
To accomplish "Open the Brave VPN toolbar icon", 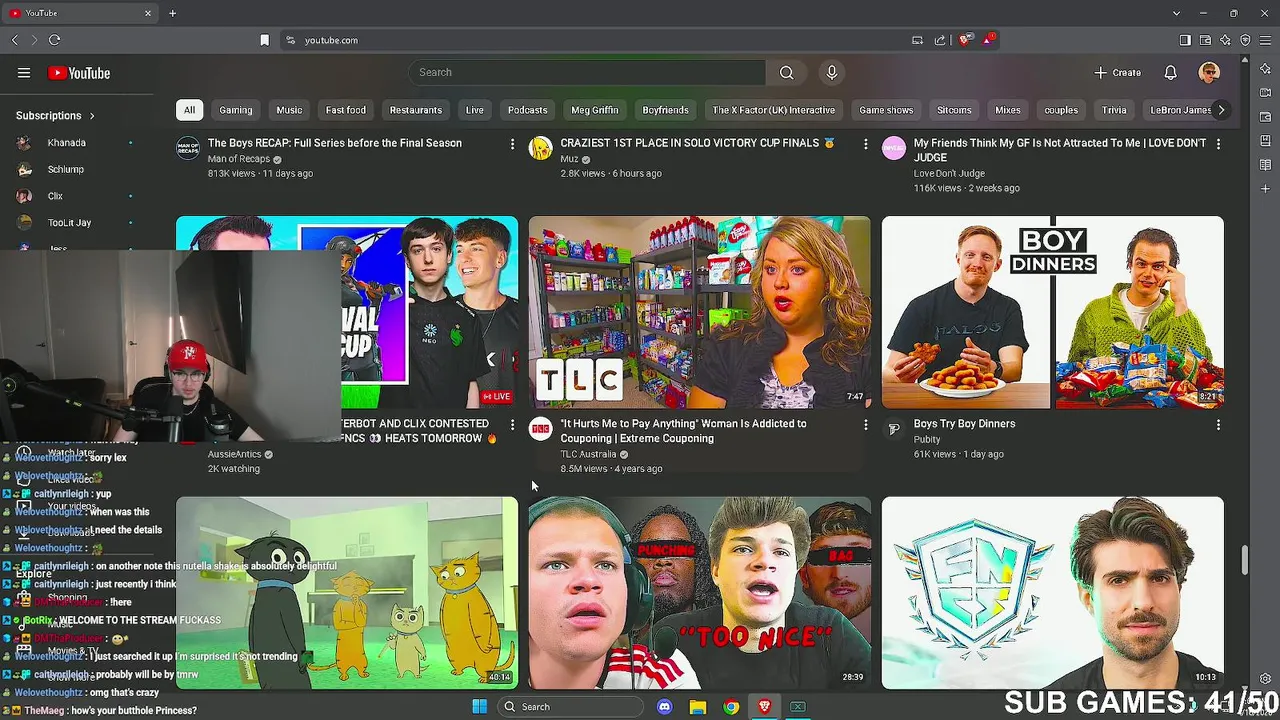I will click(x=1245, y=40).
